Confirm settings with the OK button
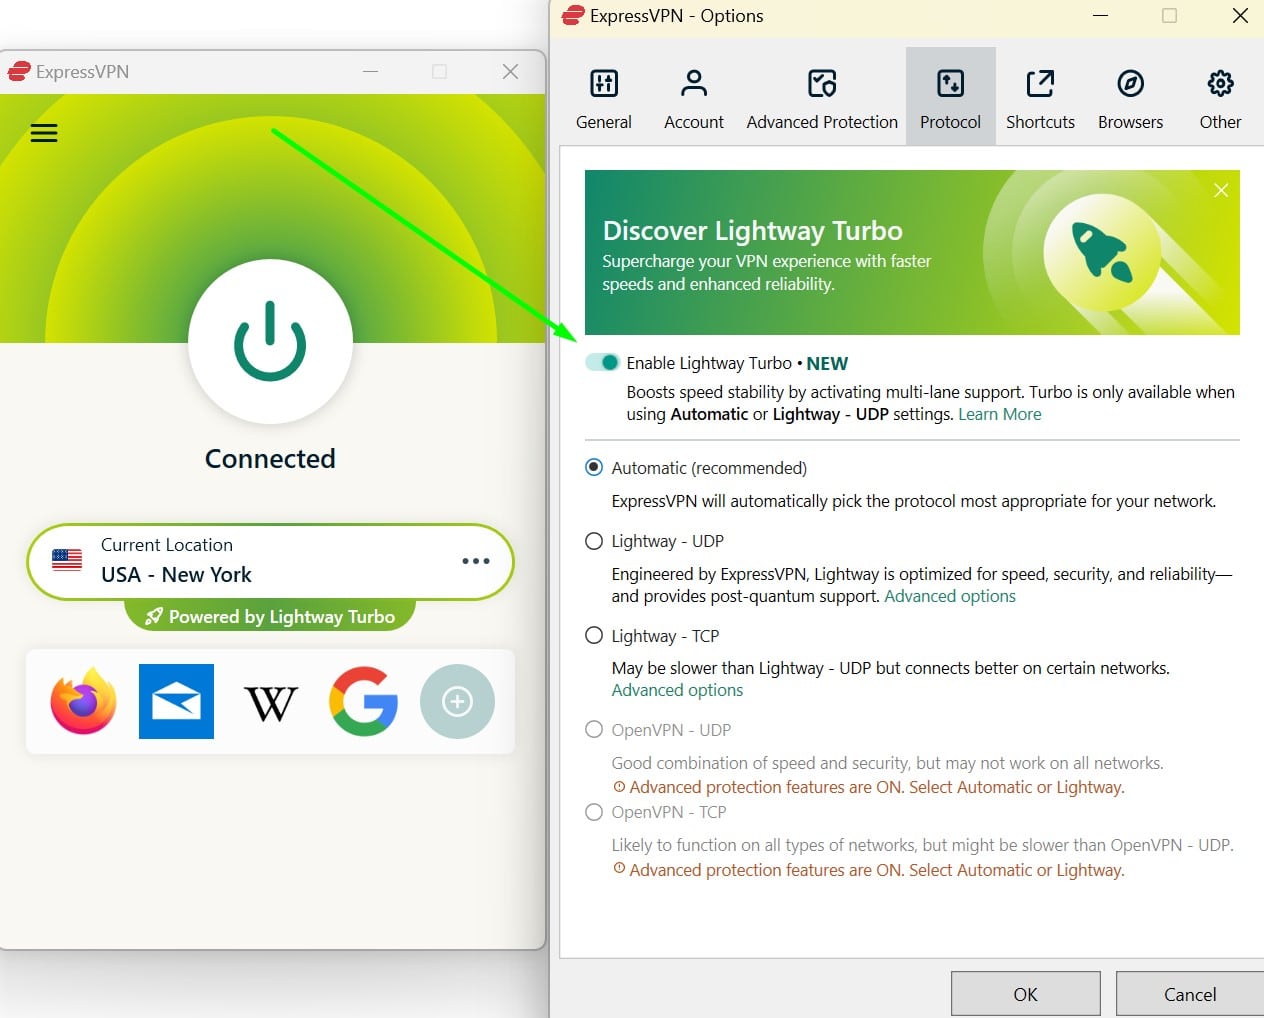The height and width of the screenshot is (1018, 1264). click(x=1026, y=994)
